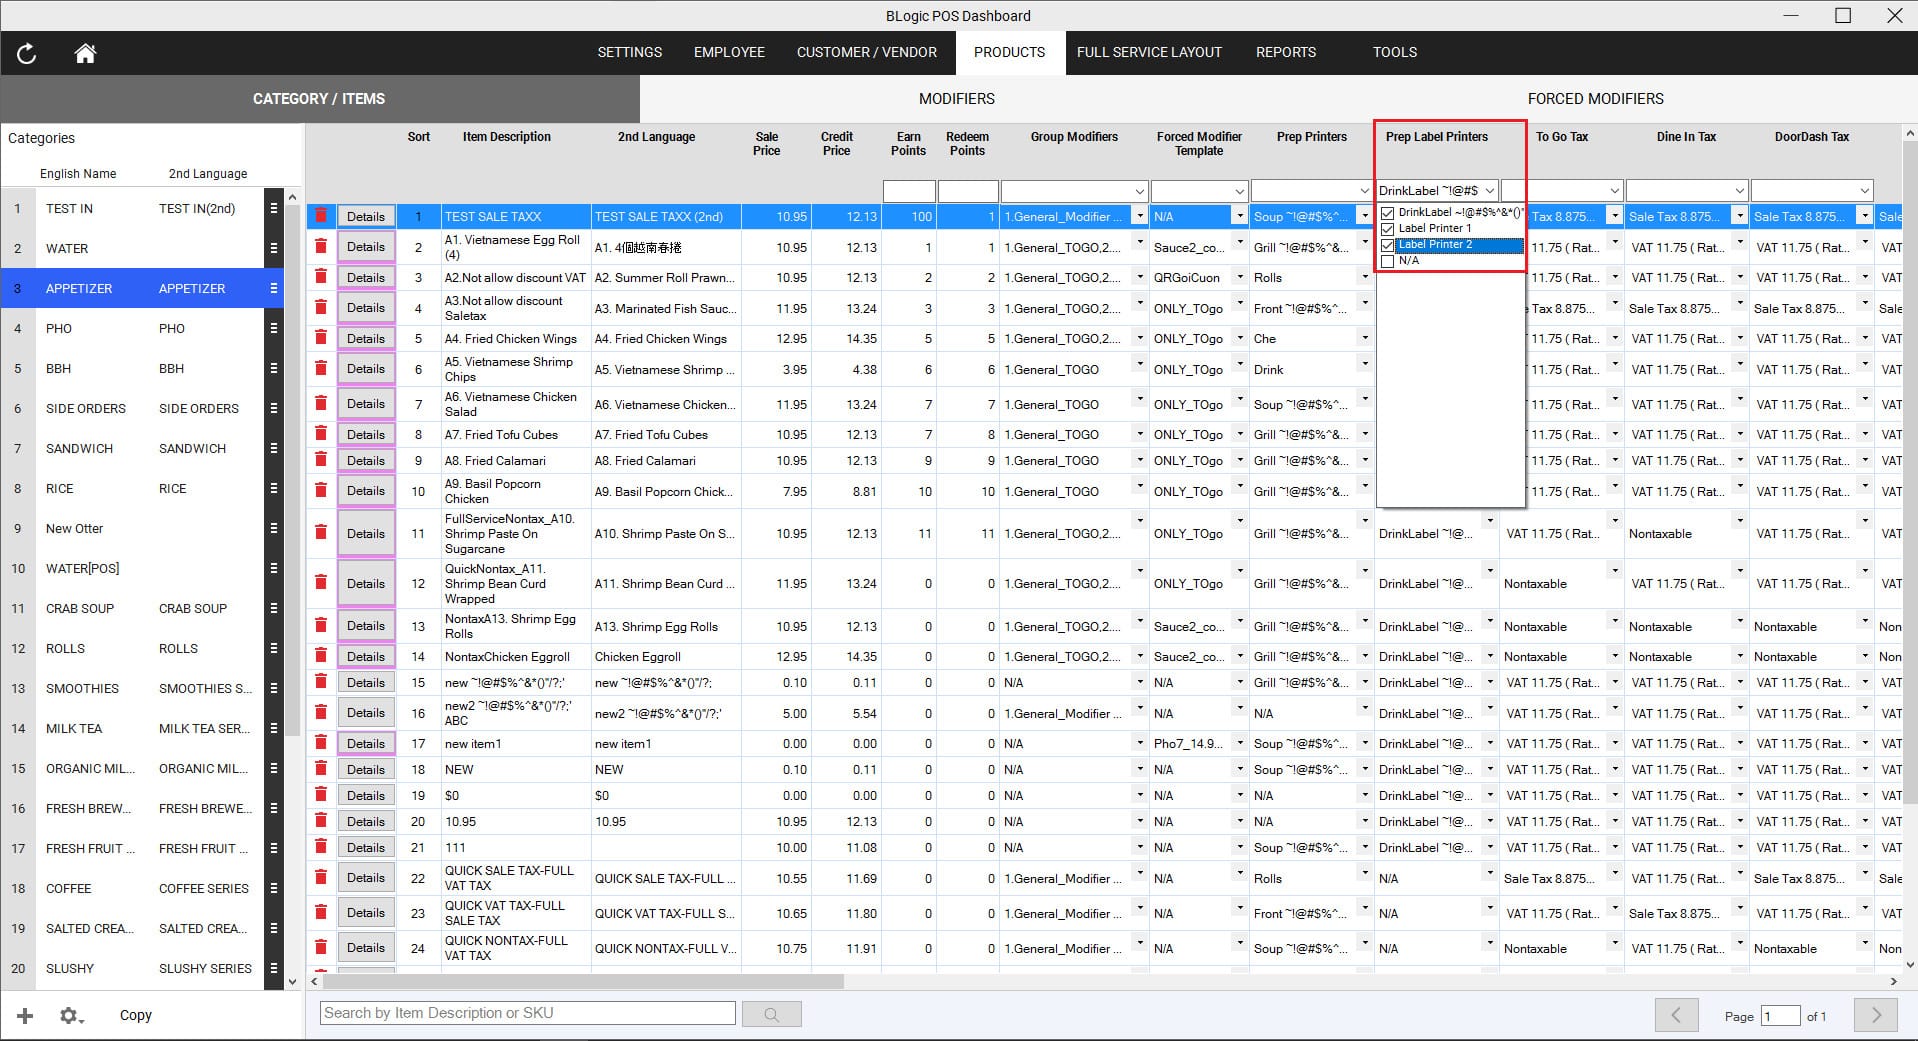
Task: Open the REPORTS menu
Action: pos(1285,52)
